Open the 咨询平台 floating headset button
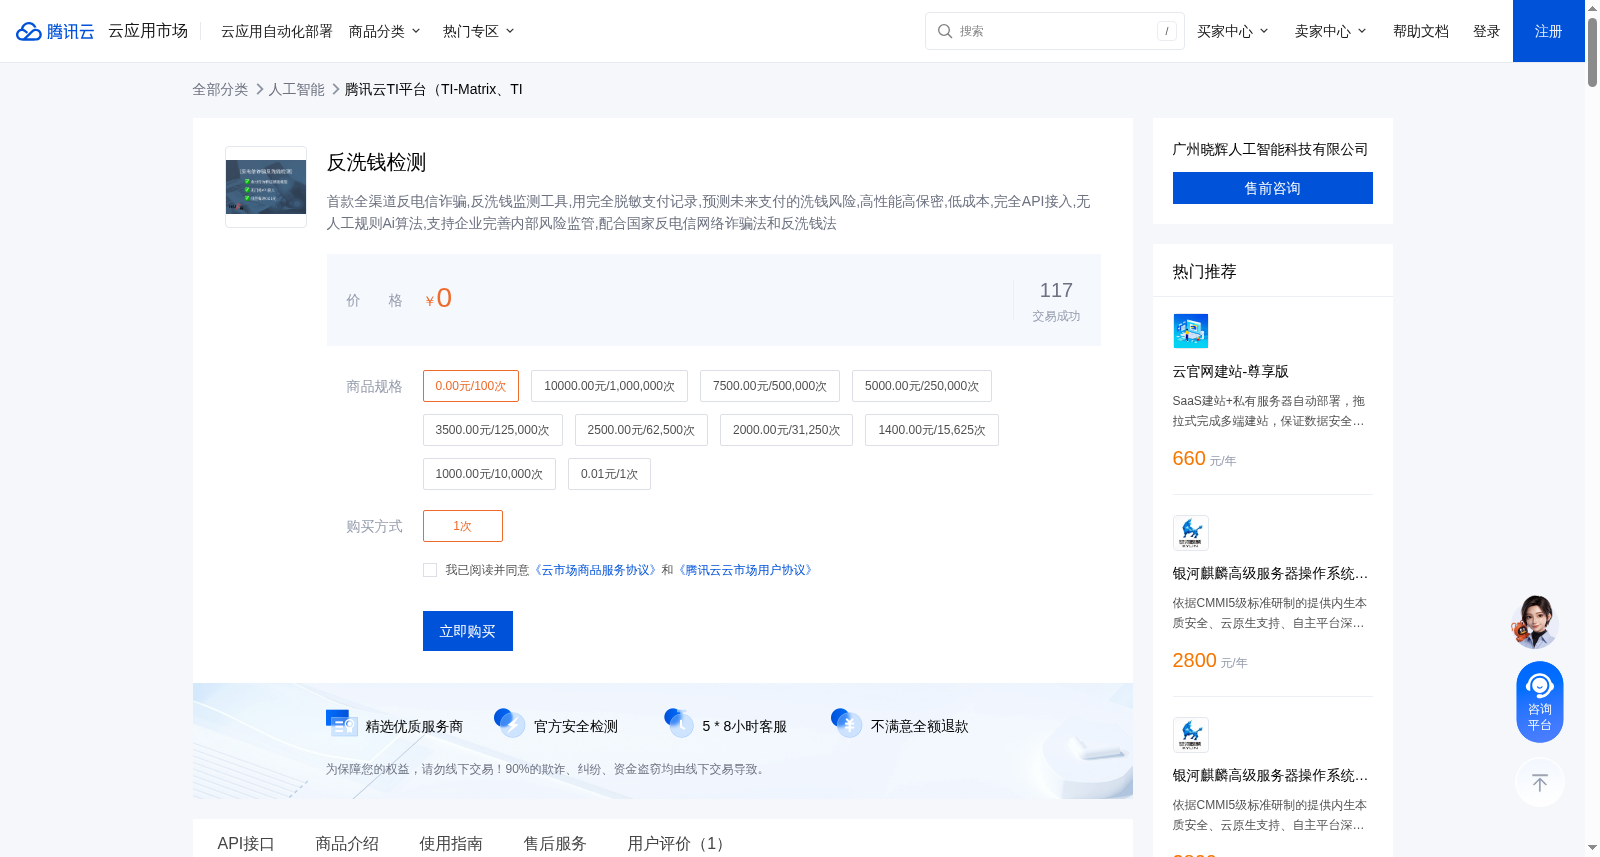This screenshot has width=1600, height=857. pos(1540,702)
